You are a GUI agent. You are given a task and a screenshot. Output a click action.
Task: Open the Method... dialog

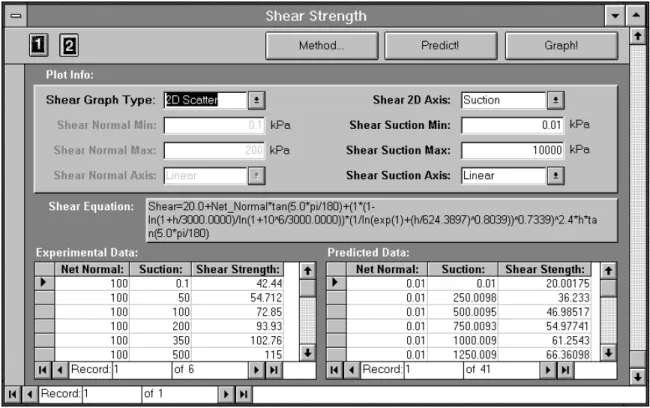tap(322, 46)
